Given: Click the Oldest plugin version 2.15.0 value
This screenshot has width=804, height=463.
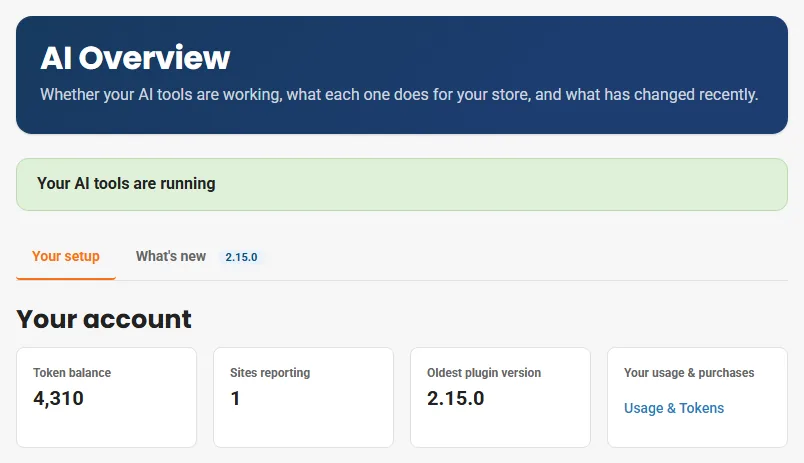Looking at the screenshot, I should click(455, 398).
